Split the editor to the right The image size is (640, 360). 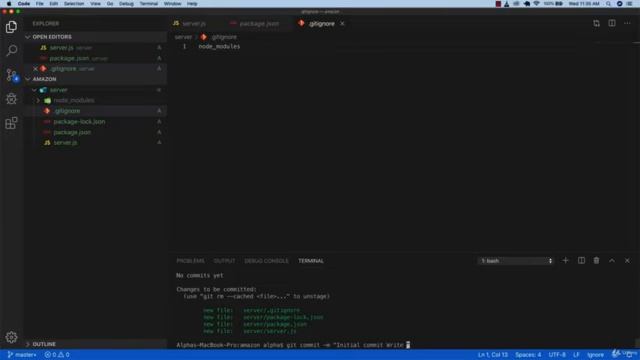[612, 24]
